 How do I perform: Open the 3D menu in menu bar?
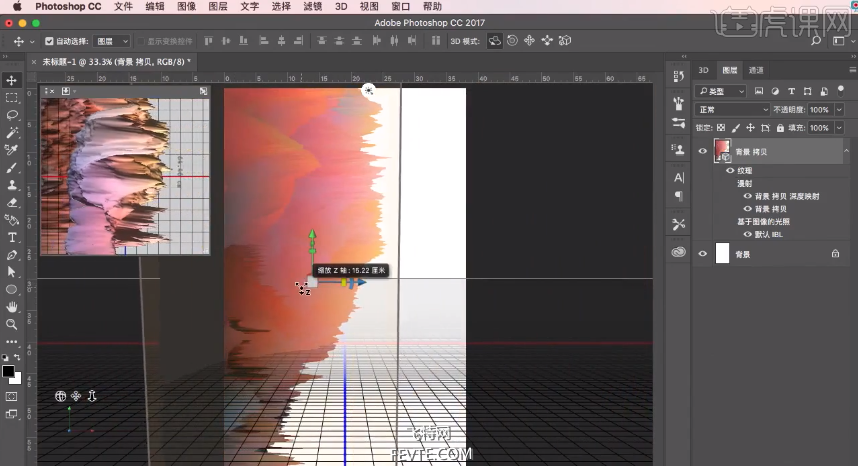click(x=341, y=7)
